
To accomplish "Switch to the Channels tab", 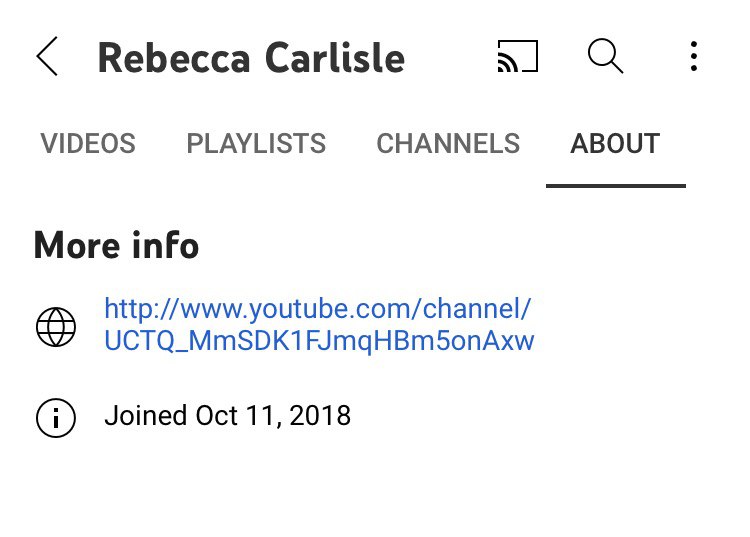I will pyautogui.click(x=448, y=143).
